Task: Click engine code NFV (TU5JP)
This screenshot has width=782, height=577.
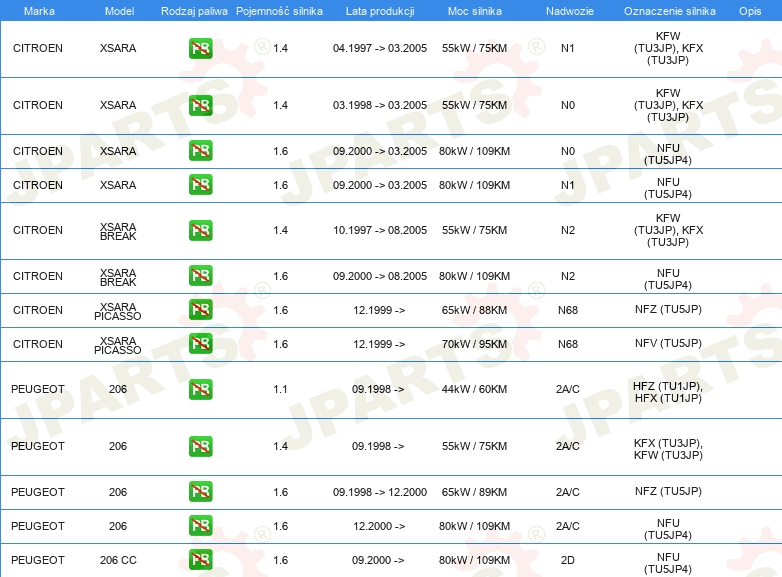Action: [x=668, y=343]
